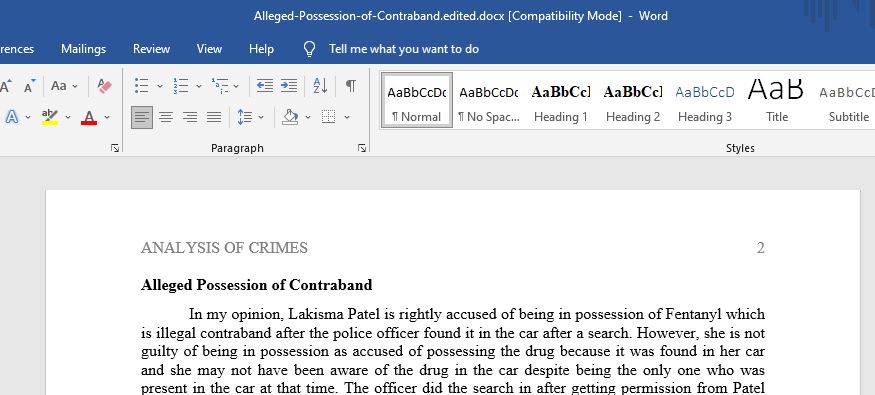The height and width of the screenshot is (395, 875).
Task: Click the Numbering list icon
Action: [180, 86]
